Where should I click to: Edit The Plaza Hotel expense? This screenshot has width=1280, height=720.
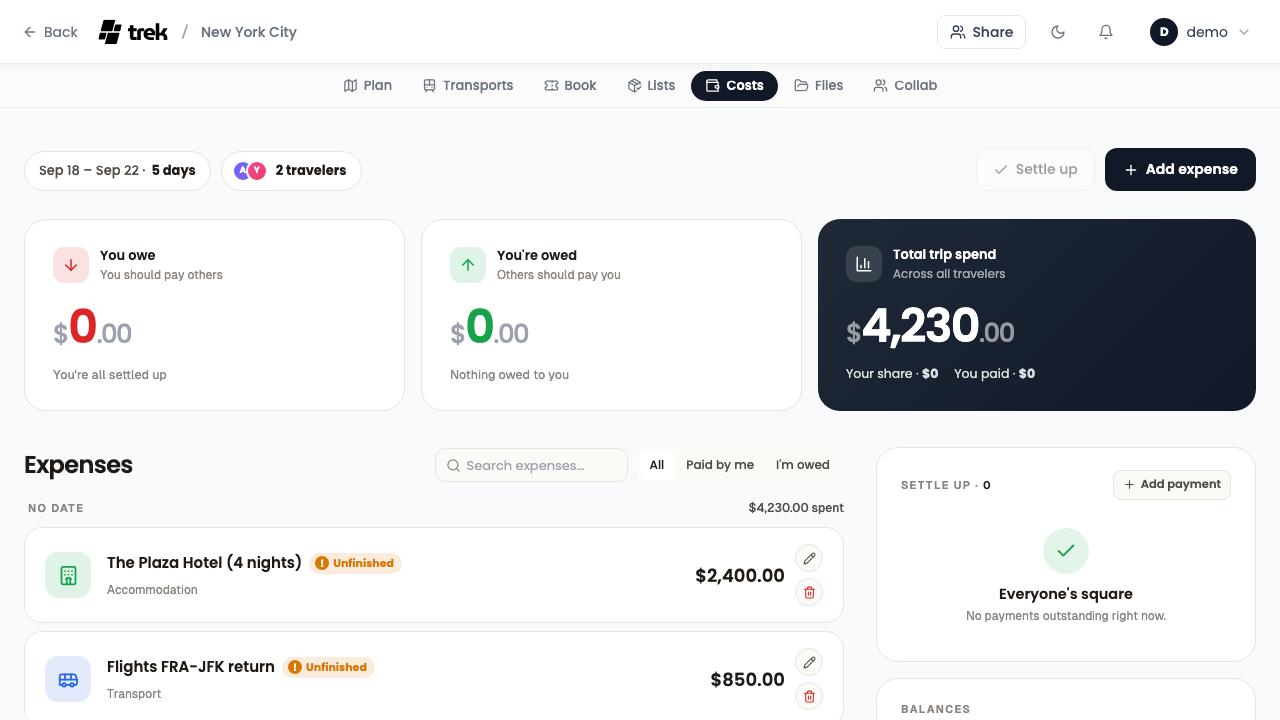tap(809, 558)
